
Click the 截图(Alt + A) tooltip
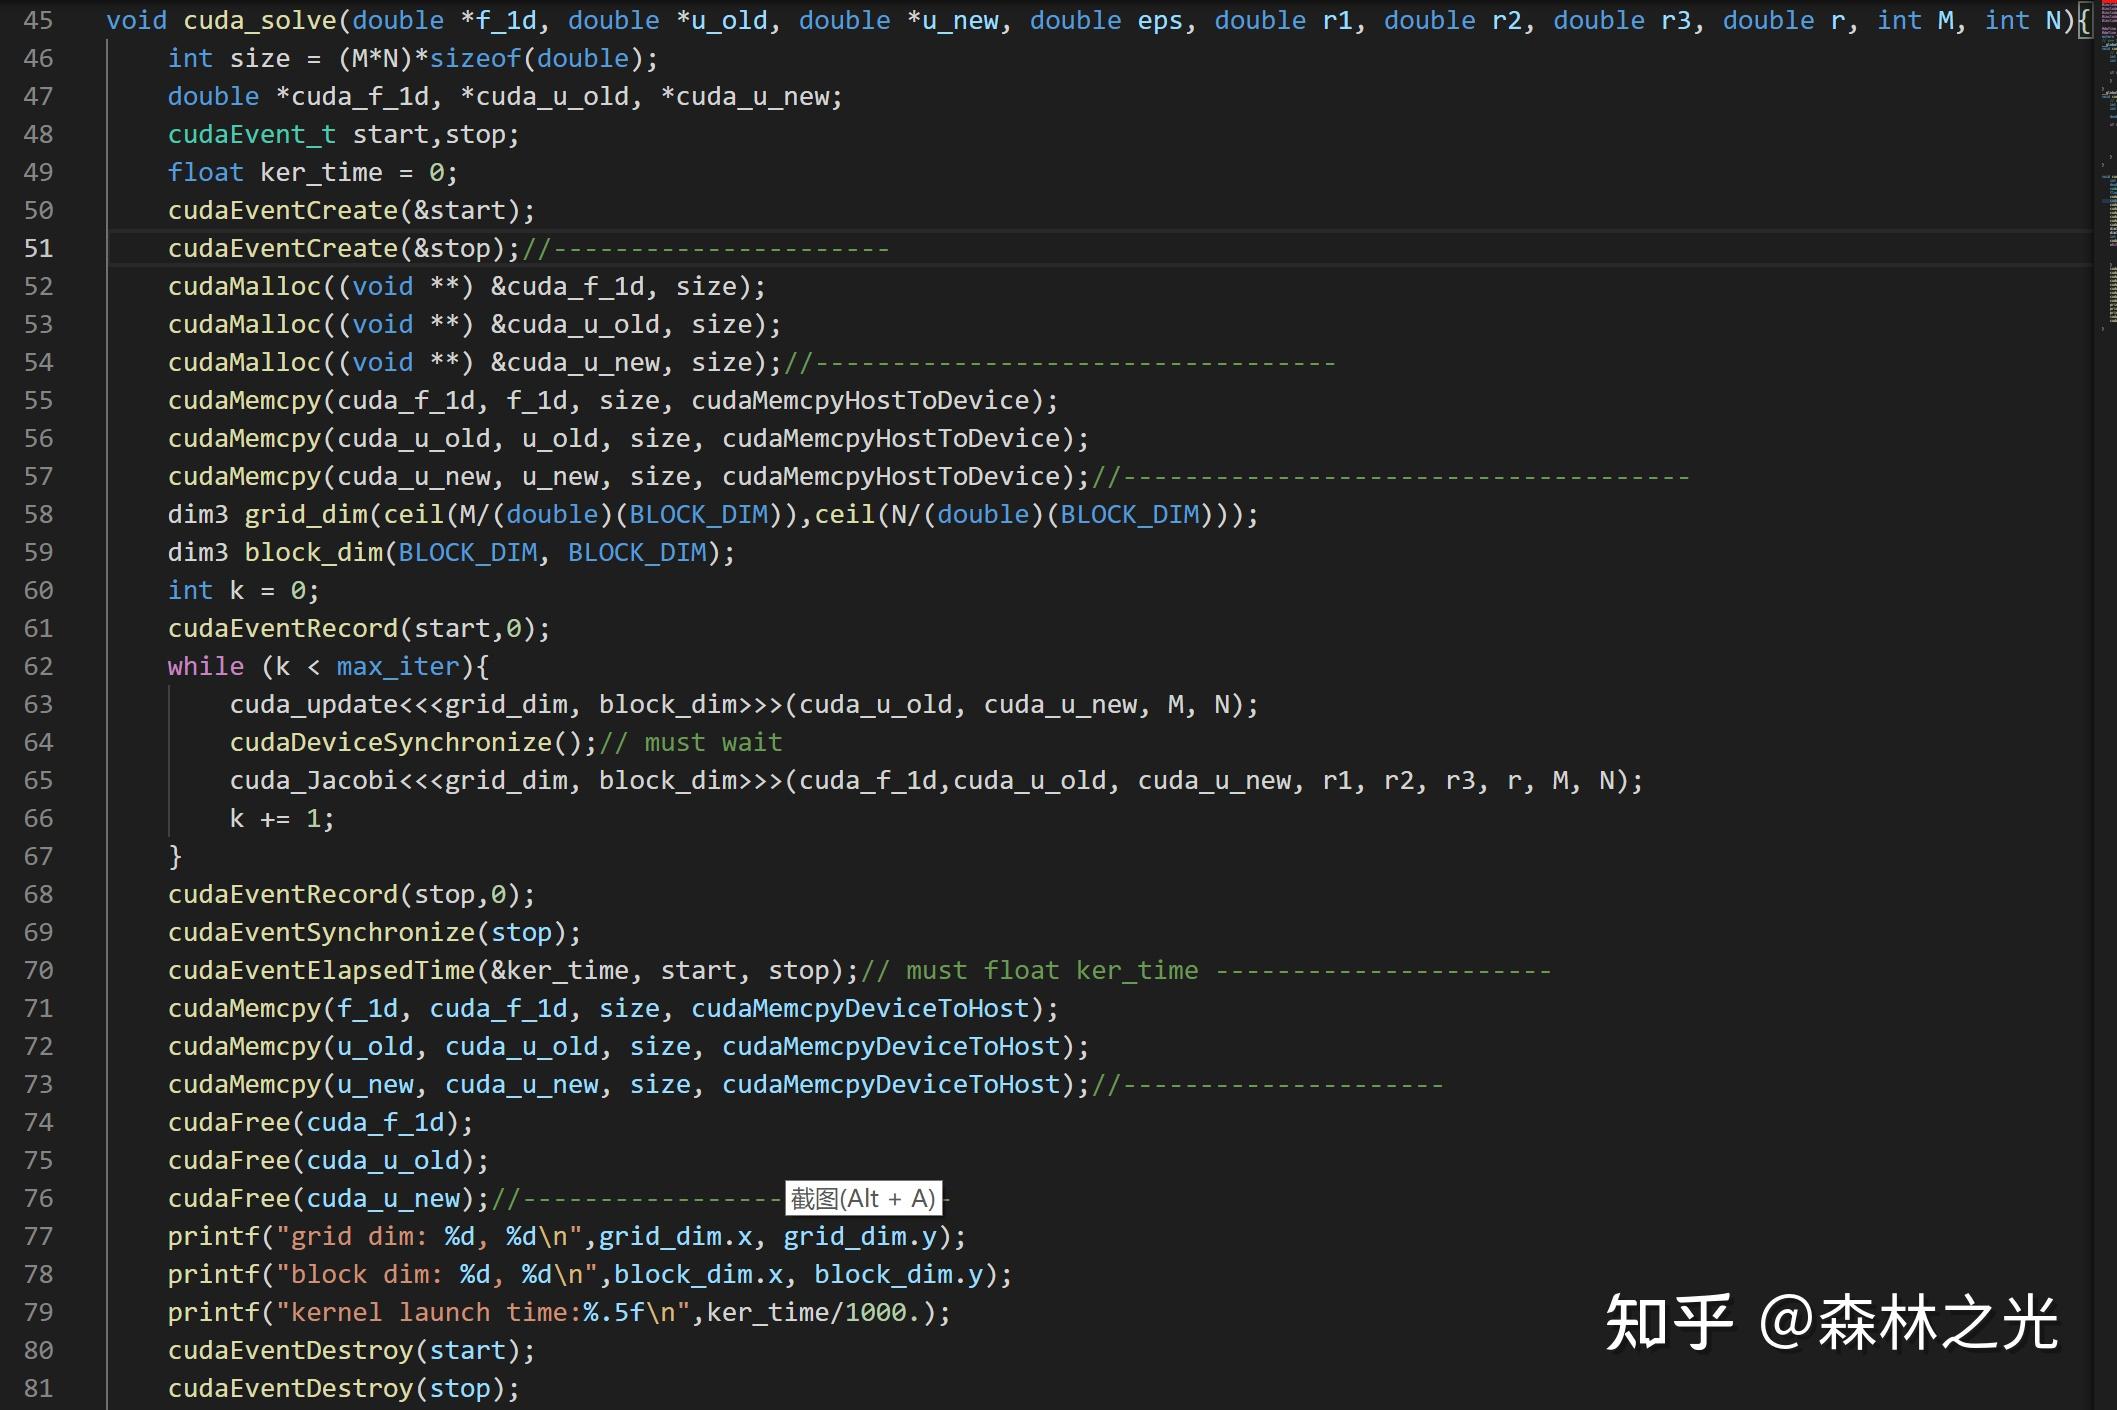pos(863,1198)
